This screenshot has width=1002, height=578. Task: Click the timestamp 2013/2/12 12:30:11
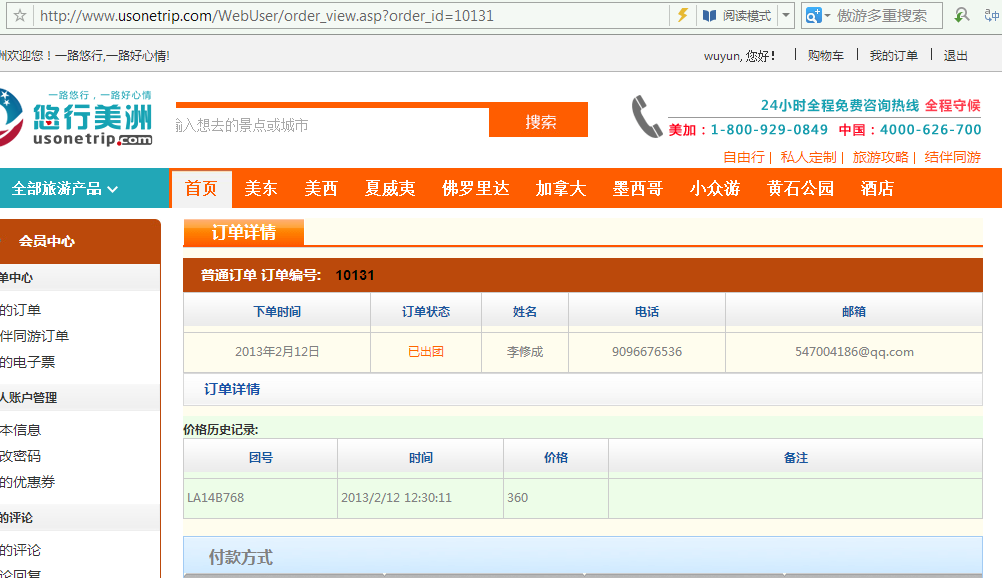click(396, 497)
